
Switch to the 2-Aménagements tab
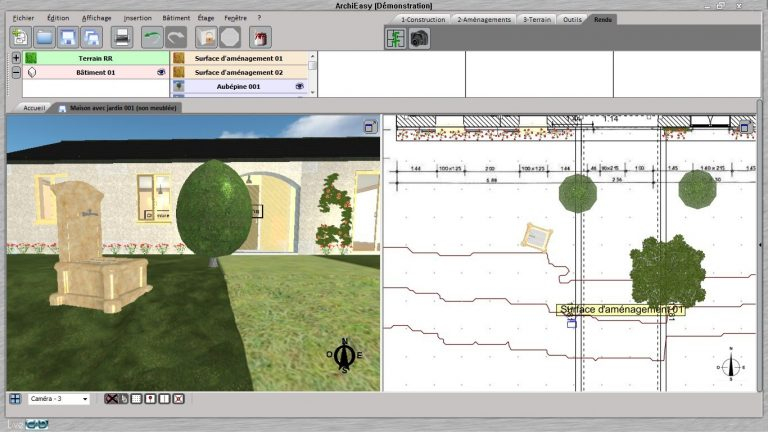point(484,19)
